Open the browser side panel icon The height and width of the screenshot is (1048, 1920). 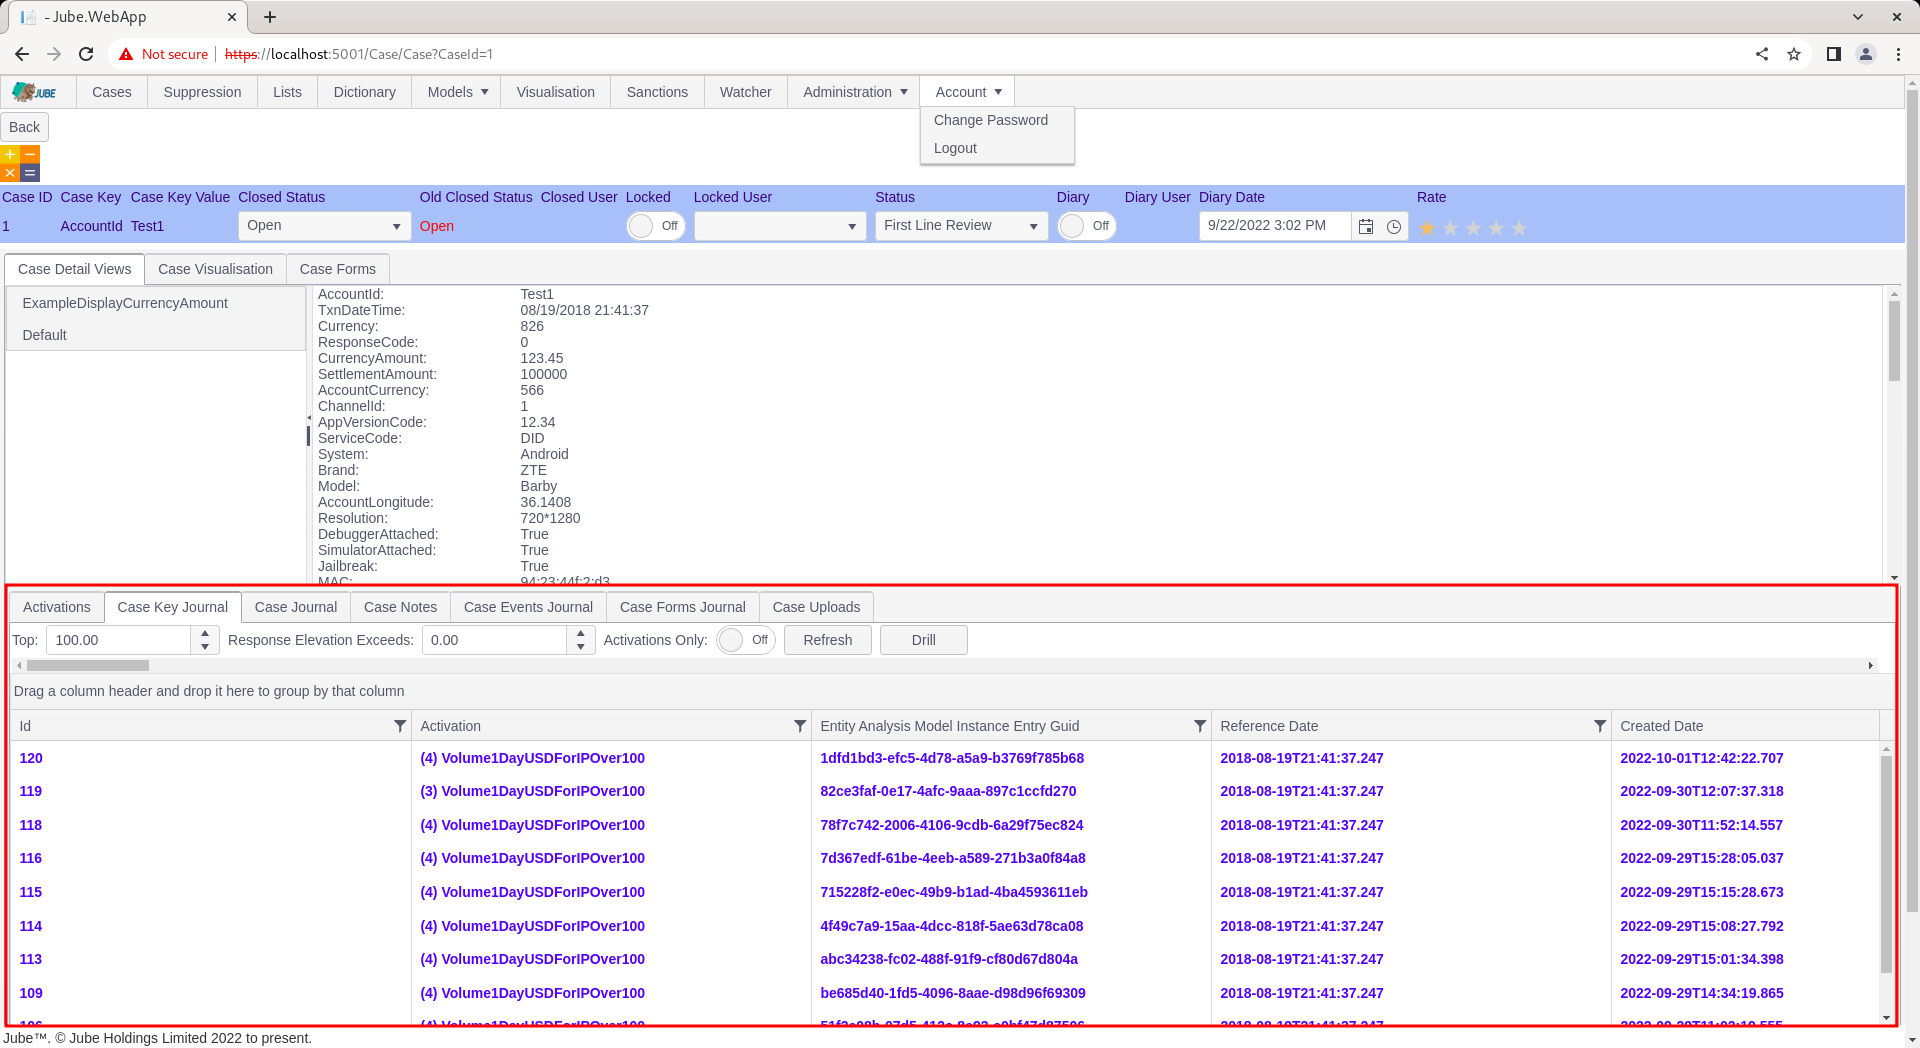point(1834,54)
